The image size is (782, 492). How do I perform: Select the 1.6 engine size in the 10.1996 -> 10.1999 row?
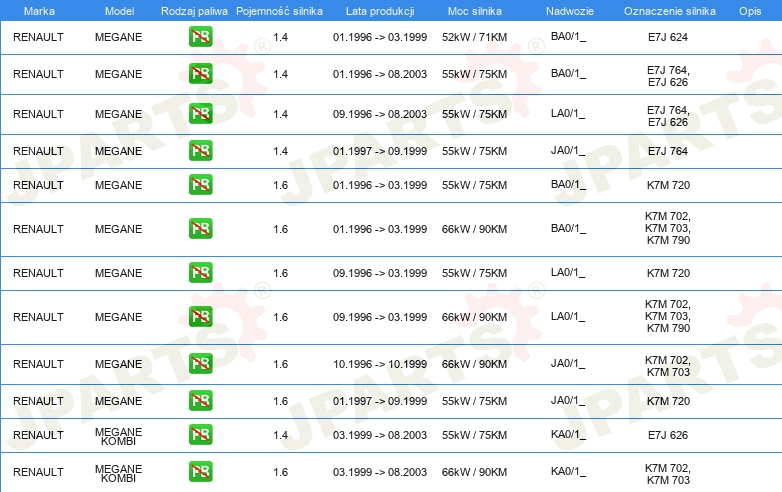point(280,364)
